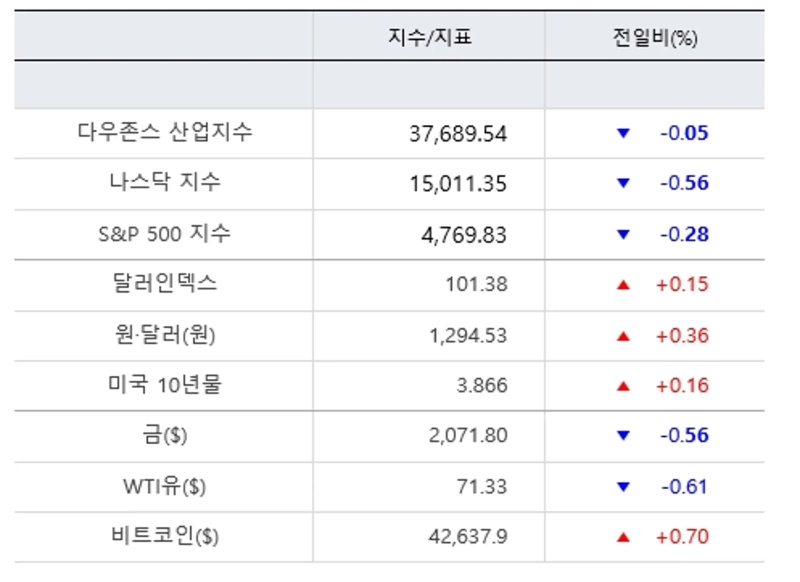This screenshot has height=582, width=800.
Task: Click the red up arrow for 원·달러(원)
Action: point(624,336)
